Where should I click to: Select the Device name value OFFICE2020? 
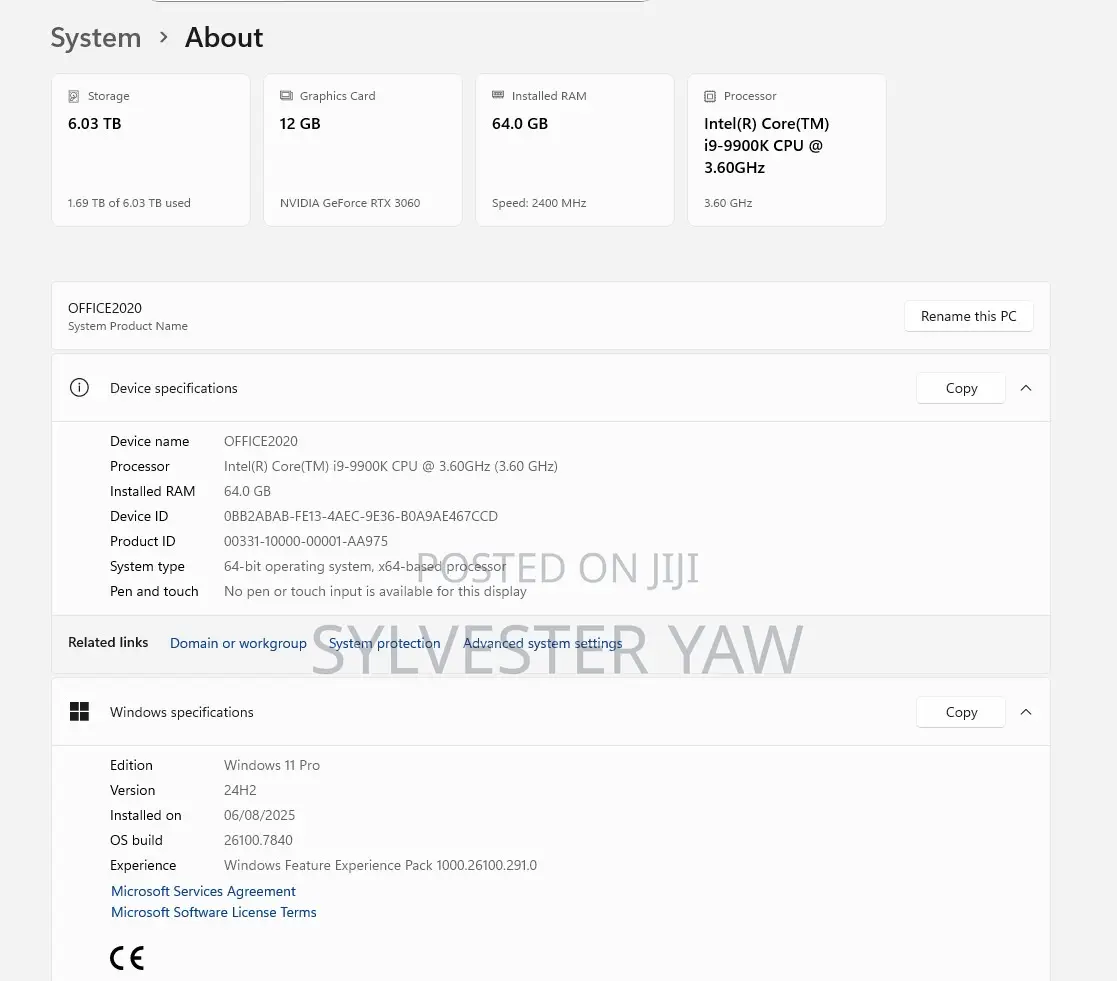point(261,441)
